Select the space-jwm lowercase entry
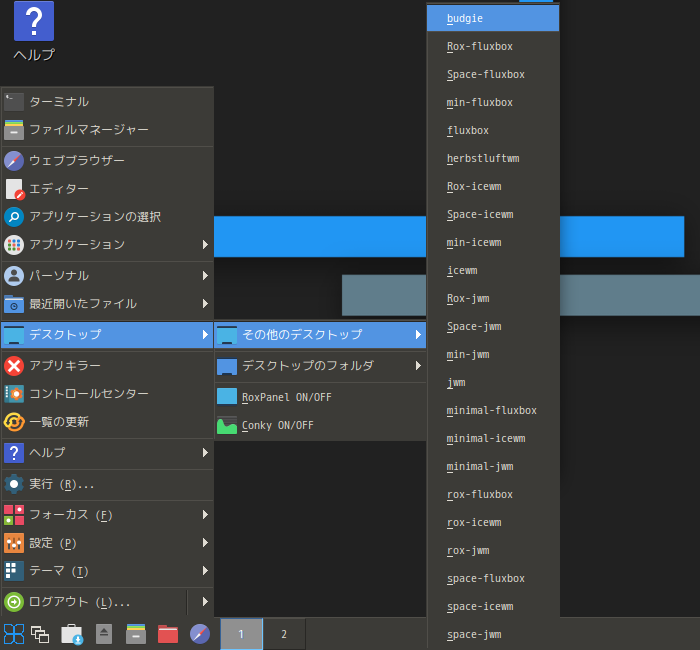The width and height of the screenshot is (700, 650). tap(493, 635)
